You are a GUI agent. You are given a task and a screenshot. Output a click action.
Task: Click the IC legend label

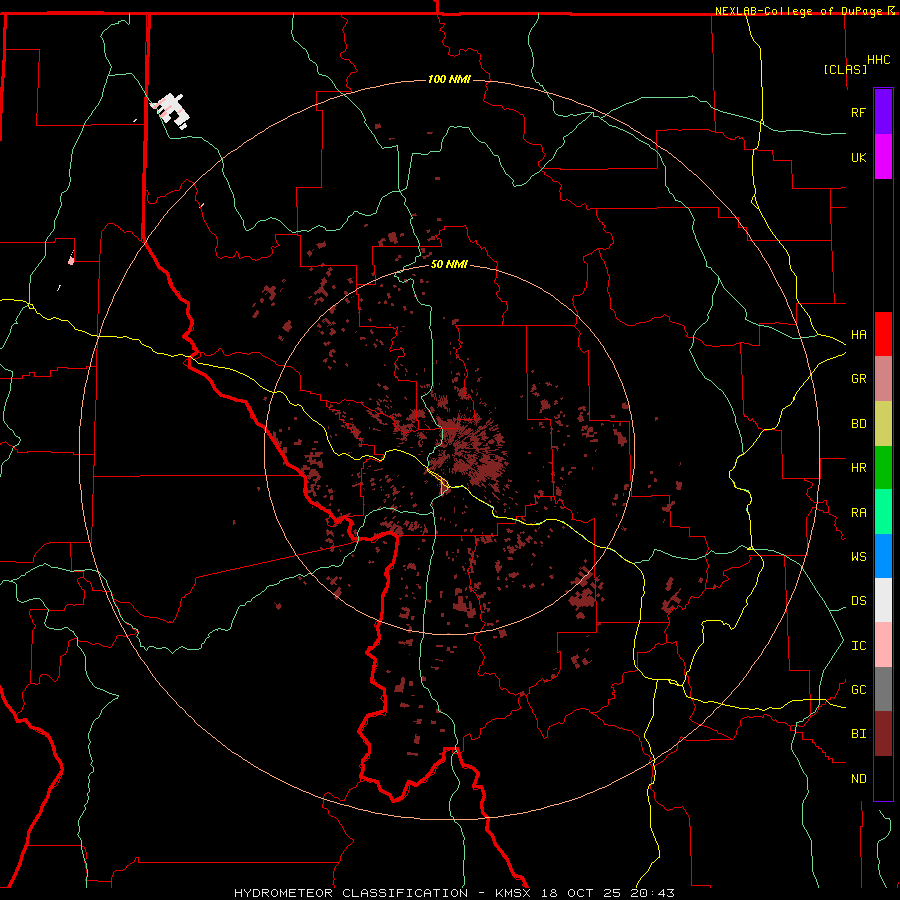(x=858, y=646)
